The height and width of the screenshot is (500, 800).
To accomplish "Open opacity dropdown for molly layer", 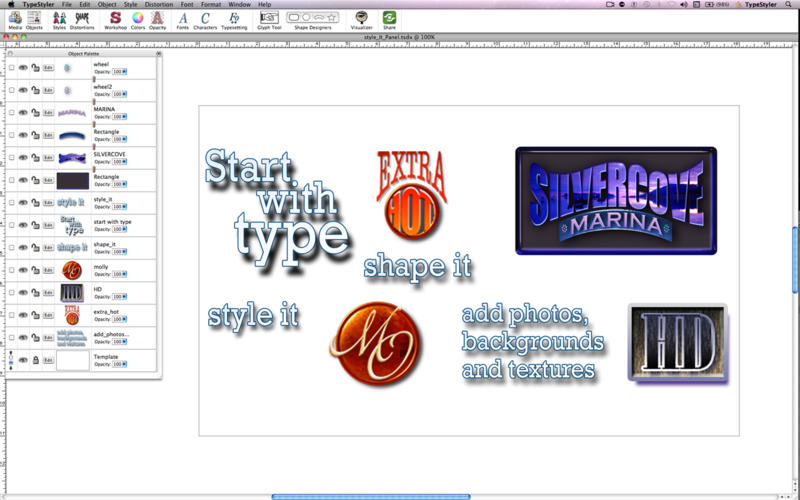I will [123, 274].
